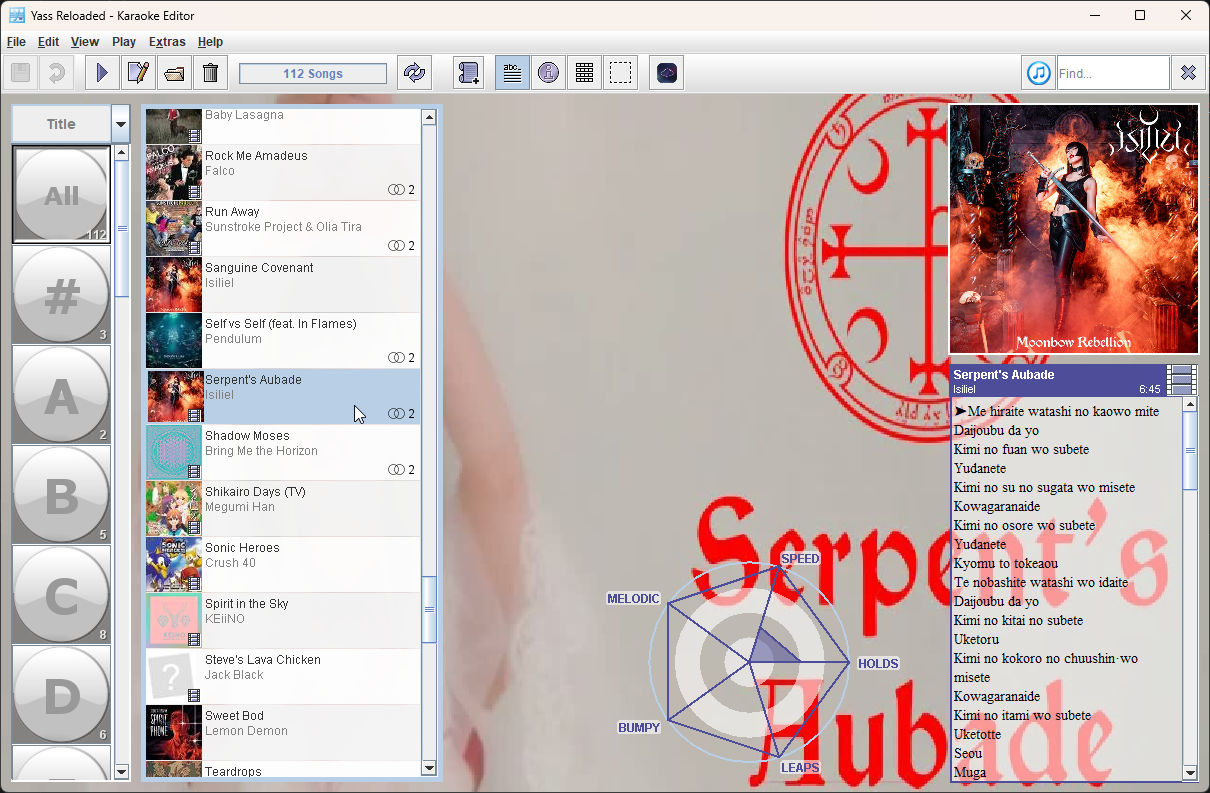Click the trash can delete icon
This screenshot has width=1210, height=793.
210,73
